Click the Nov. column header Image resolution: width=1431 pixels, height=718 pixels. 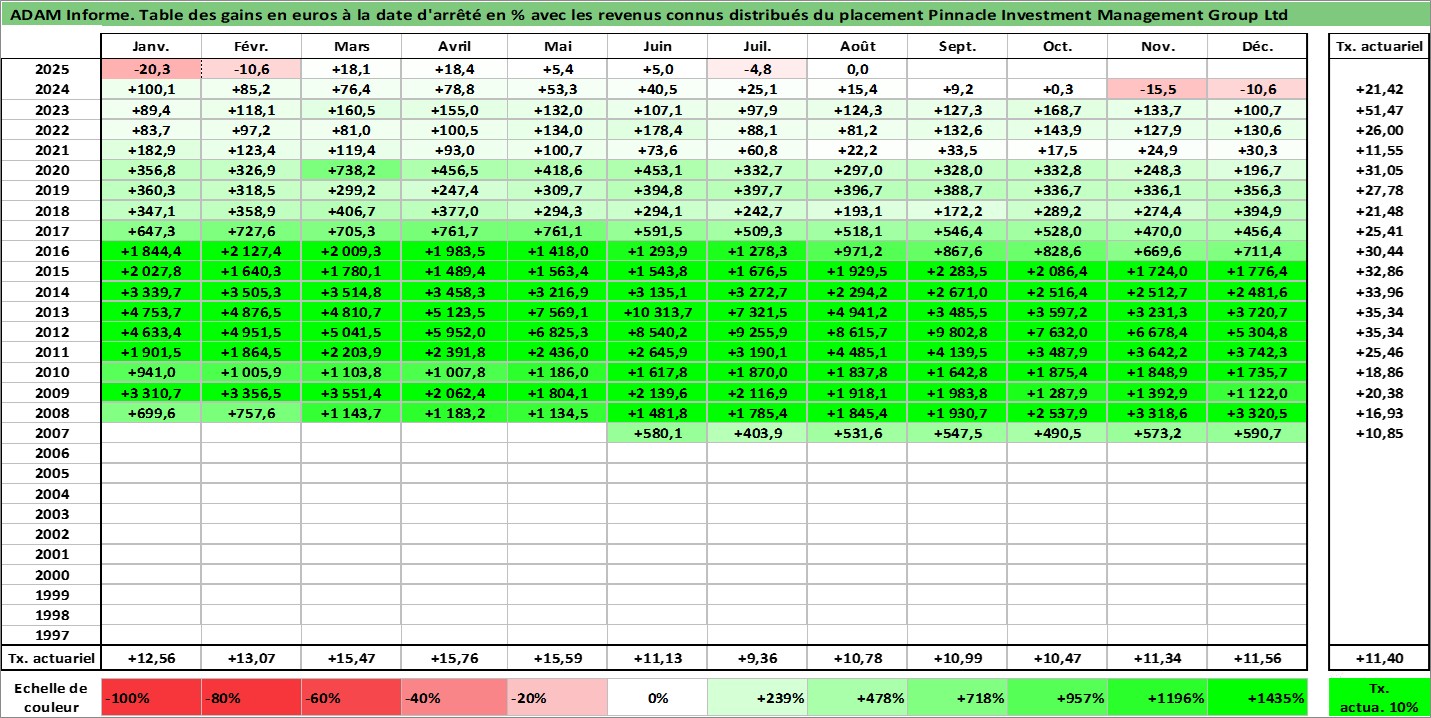[1158, 47]
